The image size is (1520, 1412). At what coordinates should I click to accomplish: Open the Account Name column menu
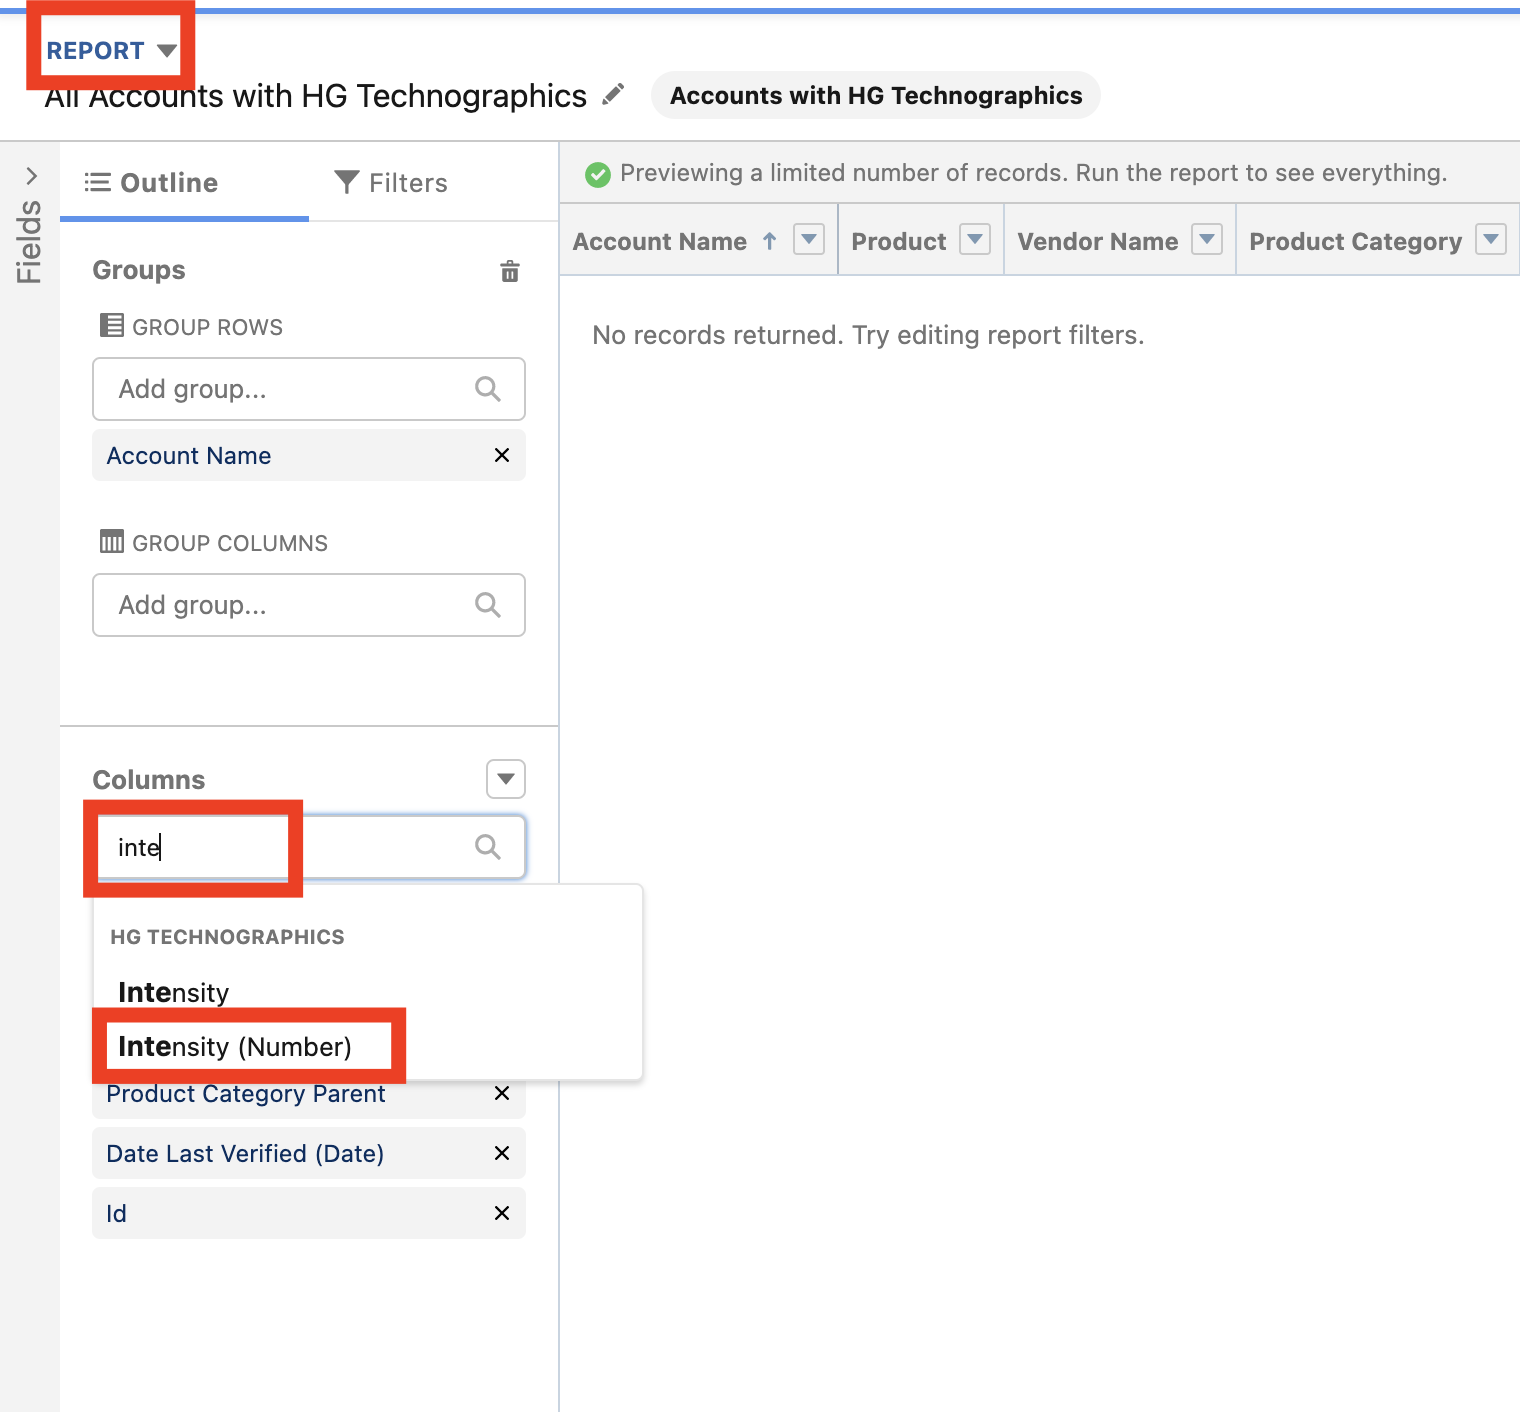808,239
